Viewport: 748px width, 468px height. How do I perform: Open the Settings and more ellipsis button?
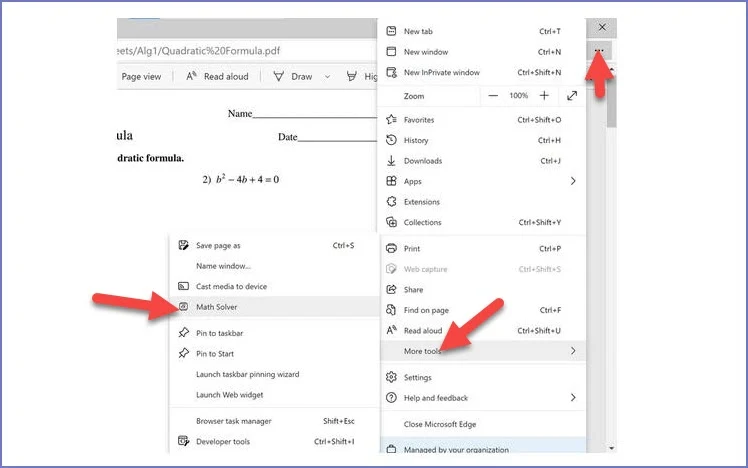(x=599, y=50)
